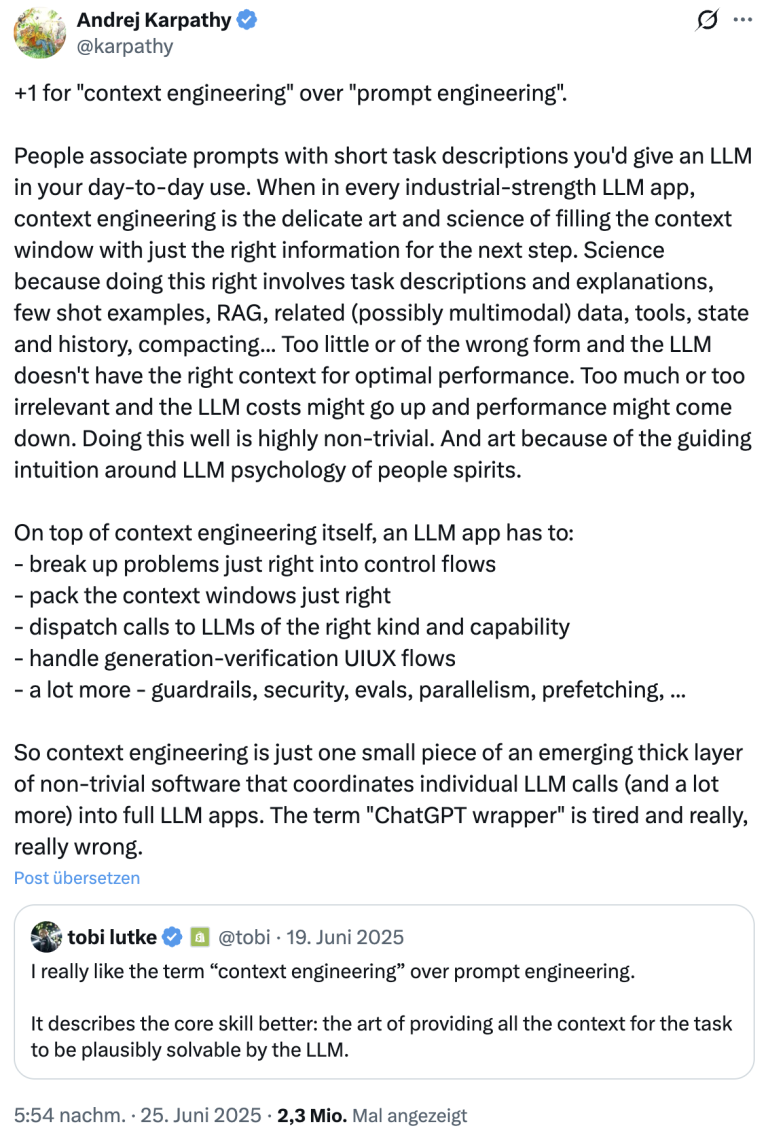This screenshot has height=1145, width=766.
Task: Click the name 'Andrej Karpathy'
Action: tap(157, 17)
